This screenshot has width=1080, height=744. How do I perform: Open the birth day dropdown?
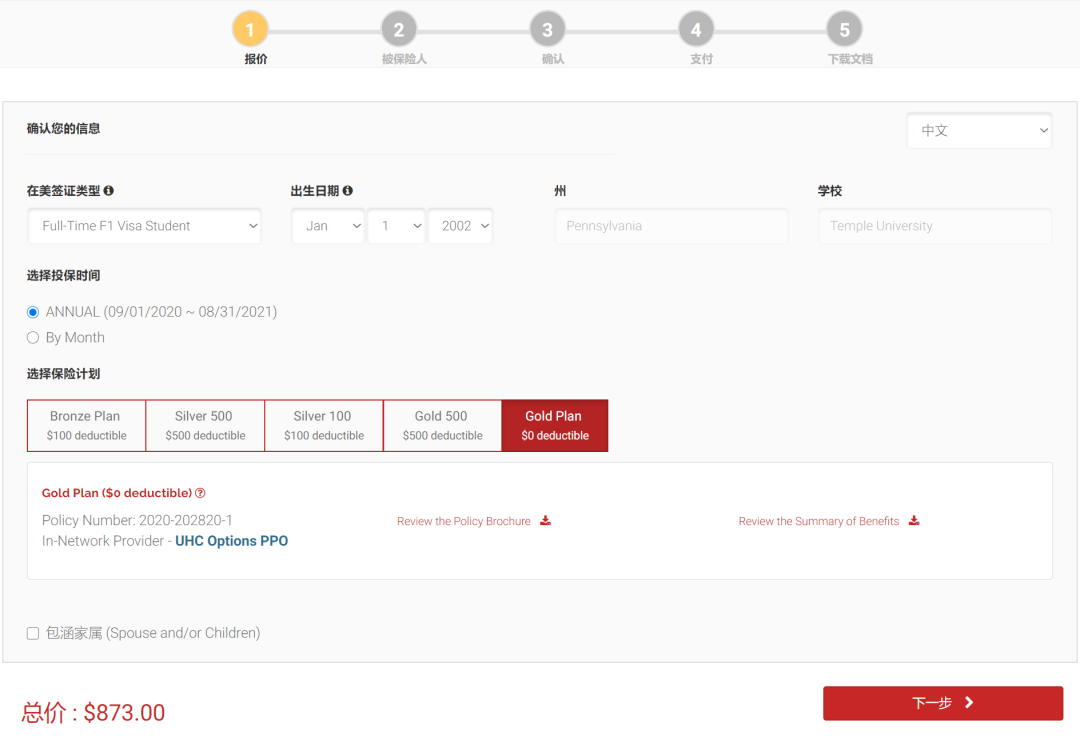tap(396, 226)
